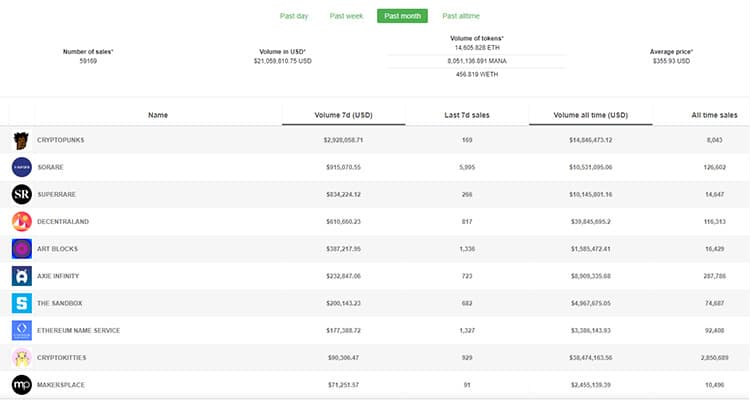750x400 pixels.
Task: Click SuperRare all time volume value
Action: point(591,194)
